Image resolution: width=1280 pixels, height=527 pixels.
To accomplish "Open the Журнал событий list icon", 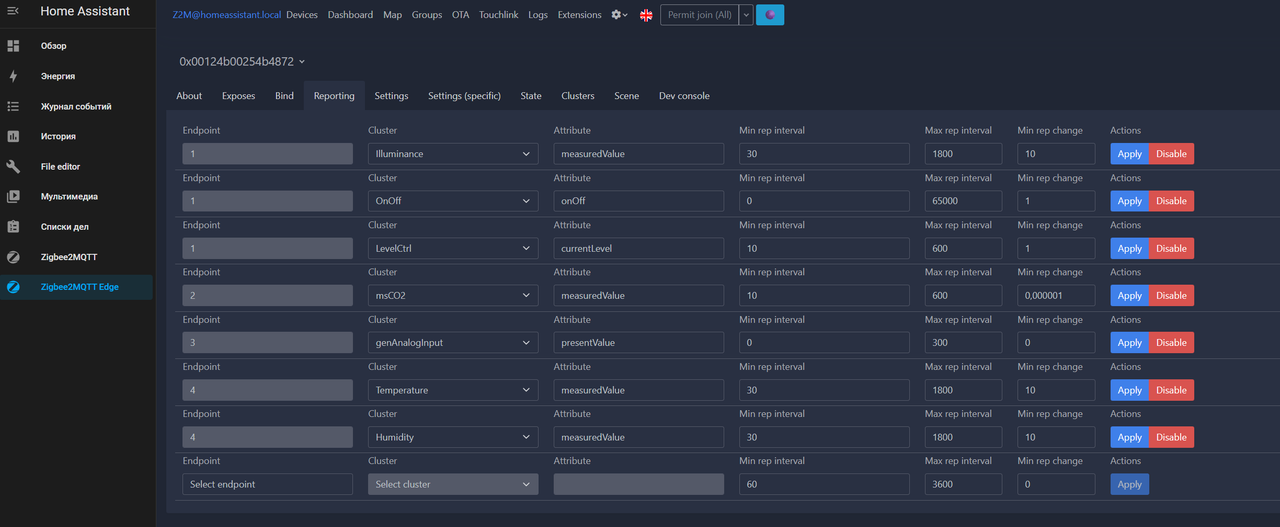I will (x=13, y=106).
